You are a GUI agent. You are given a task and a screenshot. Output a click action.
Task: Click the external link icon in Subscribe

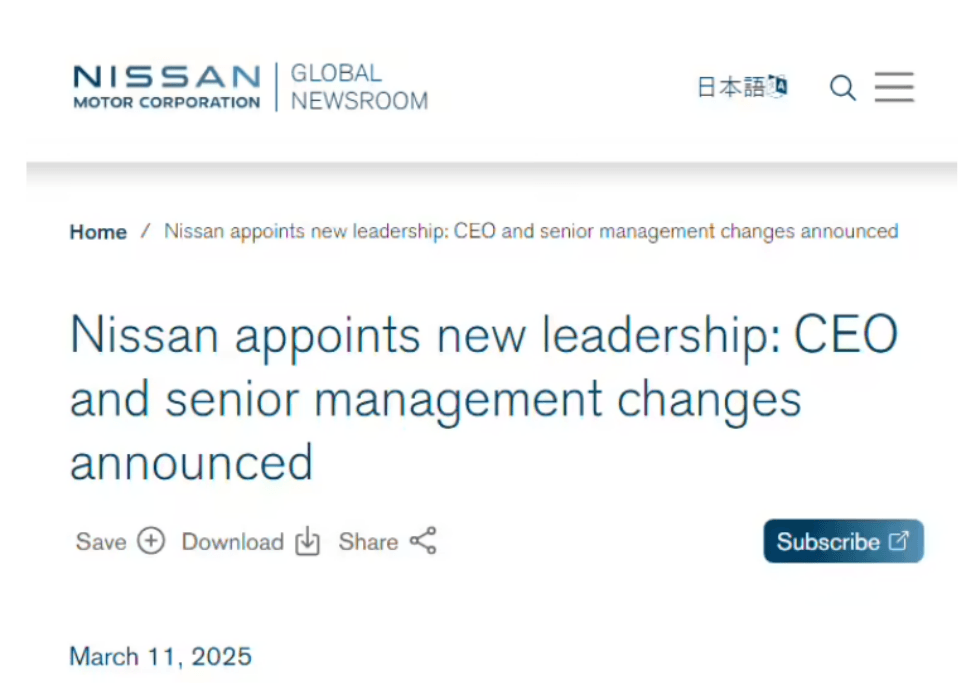pos(899,540)
